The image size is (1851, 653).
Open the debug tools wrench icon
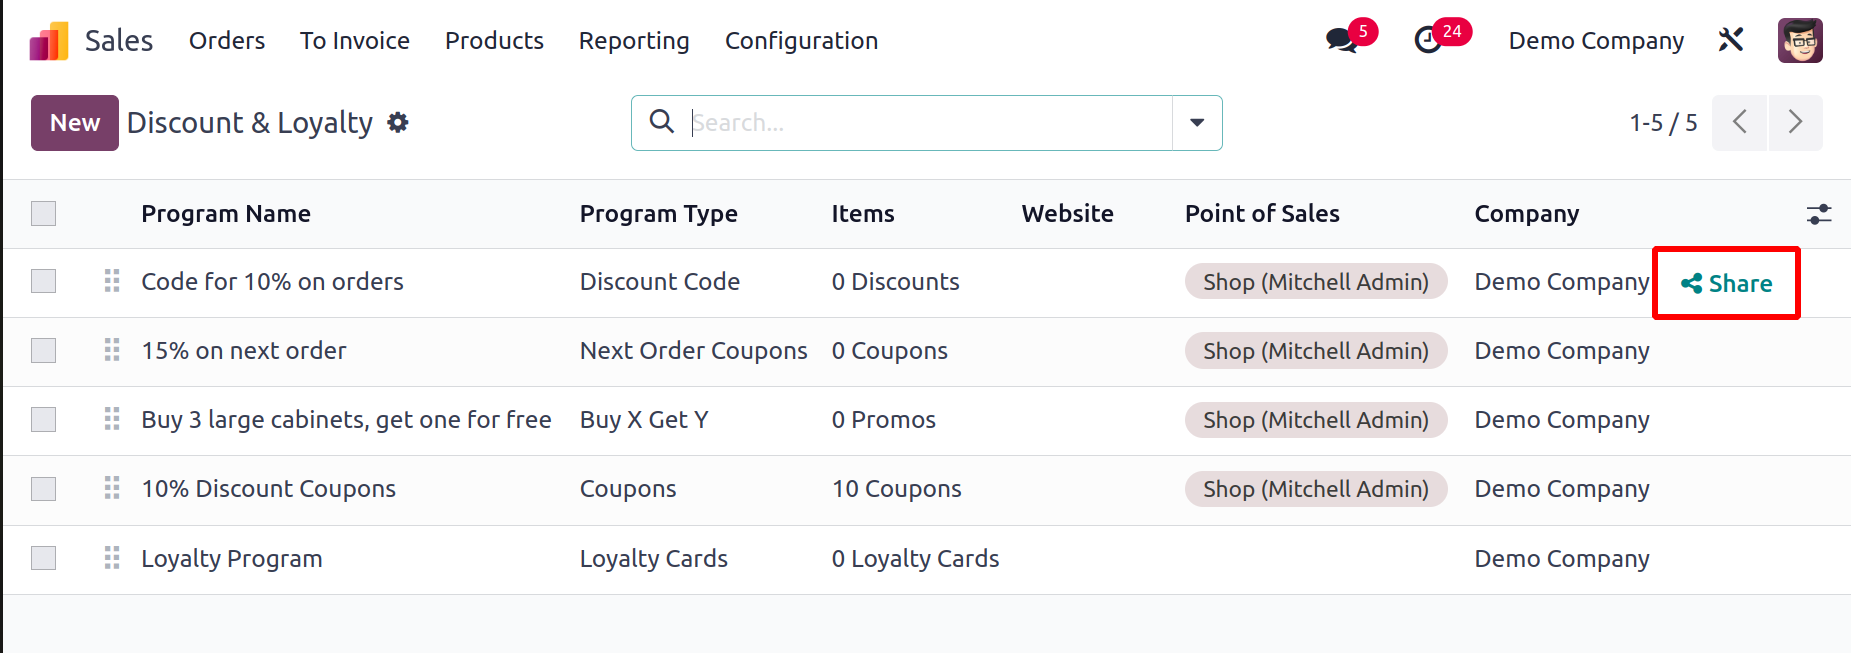(x=1731, y=40)
